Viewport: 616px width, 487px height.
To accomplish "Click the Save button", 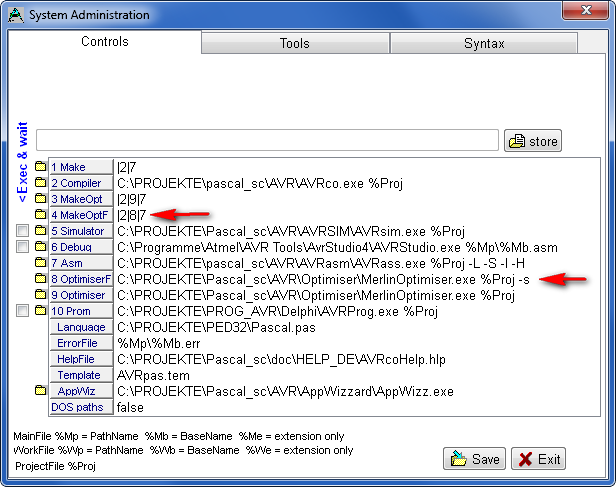I will tap(474, 459).
